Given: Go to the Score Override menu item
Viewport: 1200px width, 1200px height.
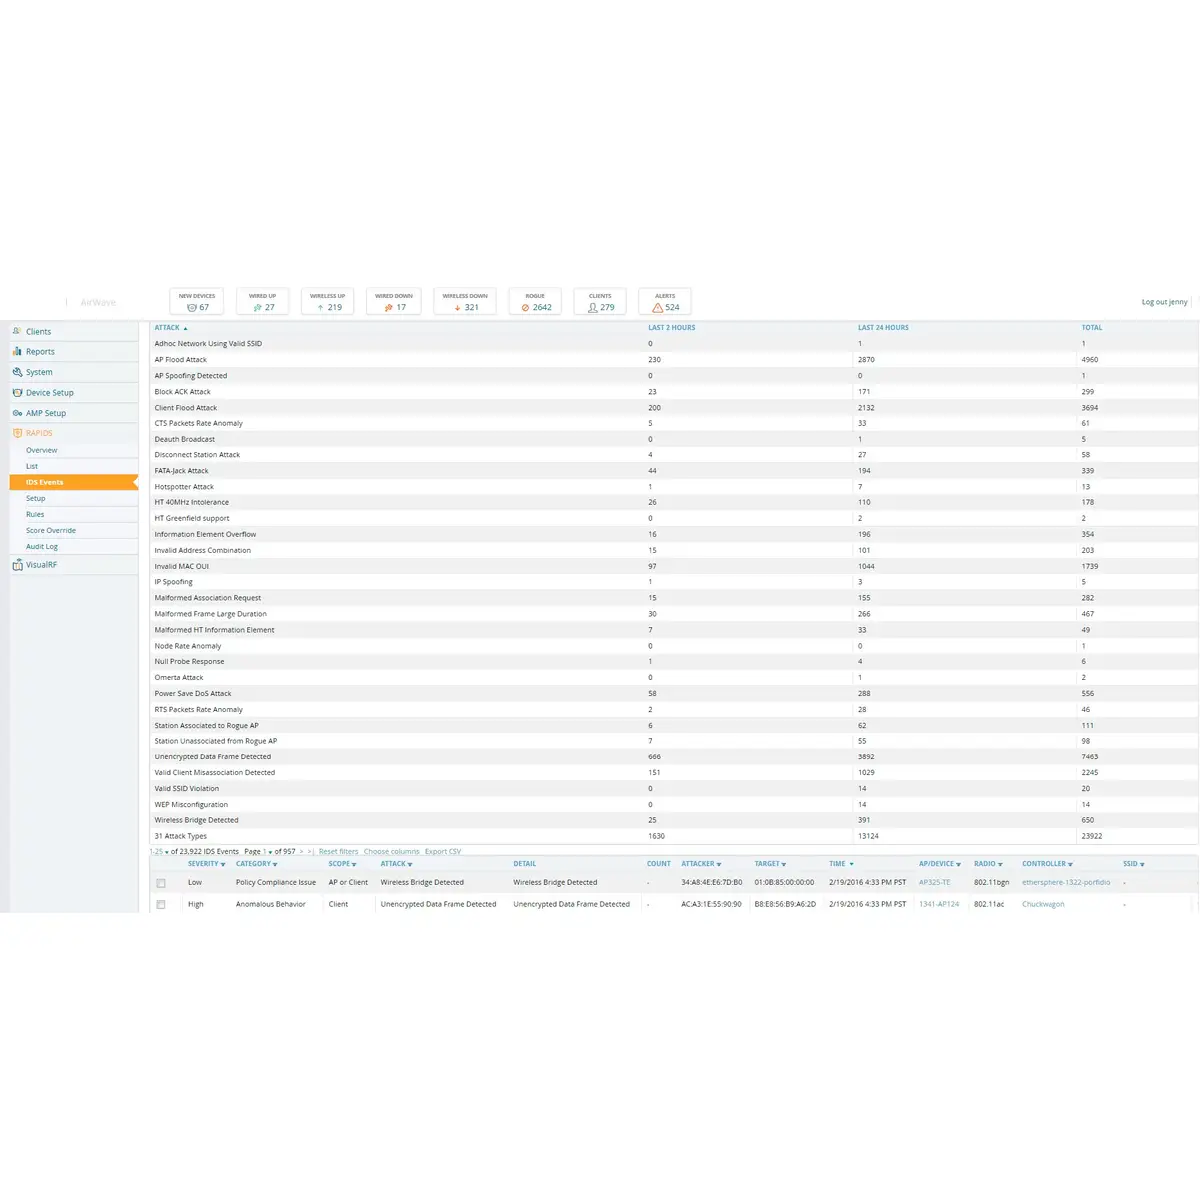Looking at the screenshot, I should 51,531.
